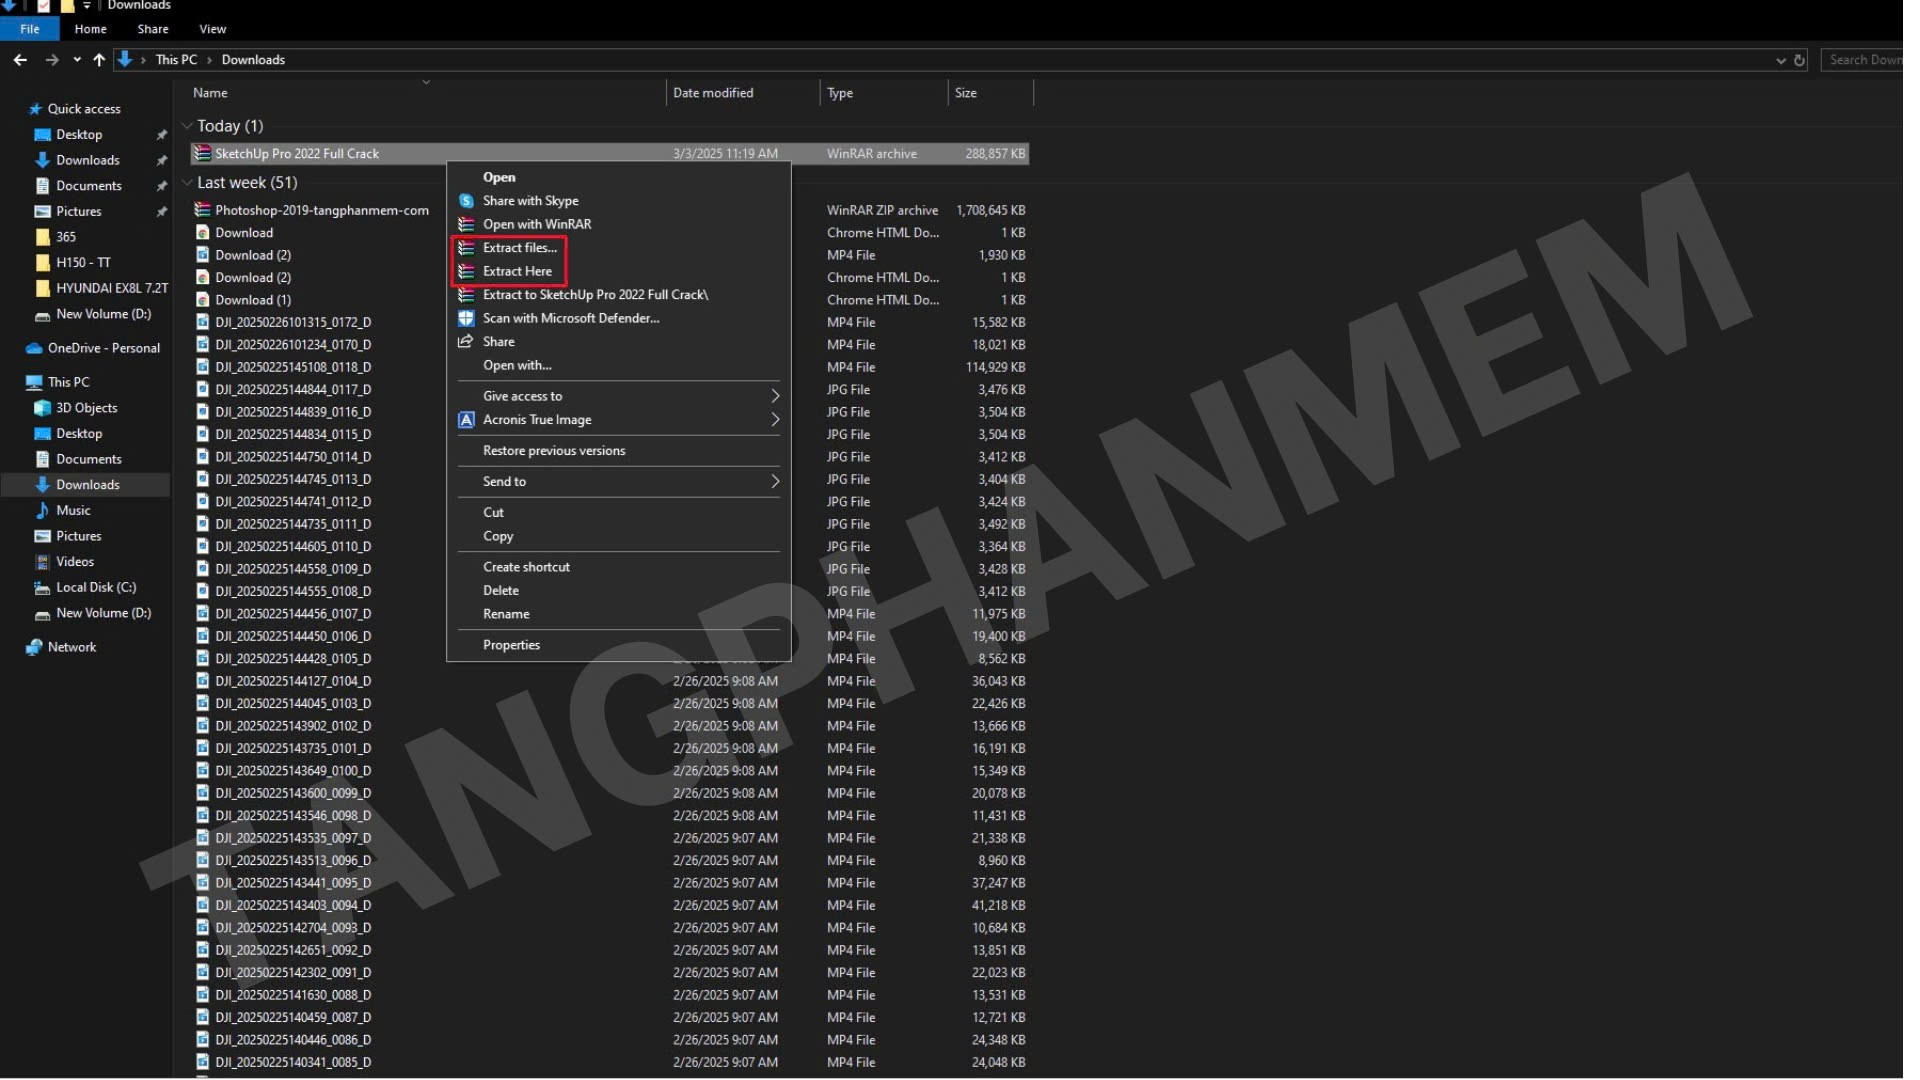Viewport: 1920px width, 1080px height.
Task: Select the H150 - TT folder
Action: coord(83,263)
